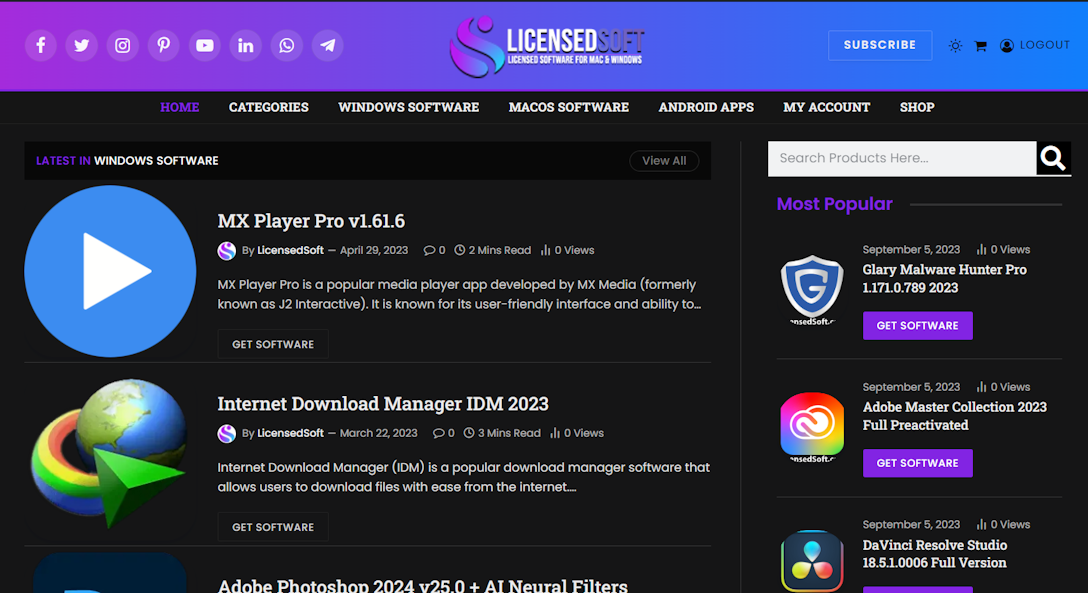Open the WhatsApp contact icon
The image size is (1088, 593).
pos(287,45)
